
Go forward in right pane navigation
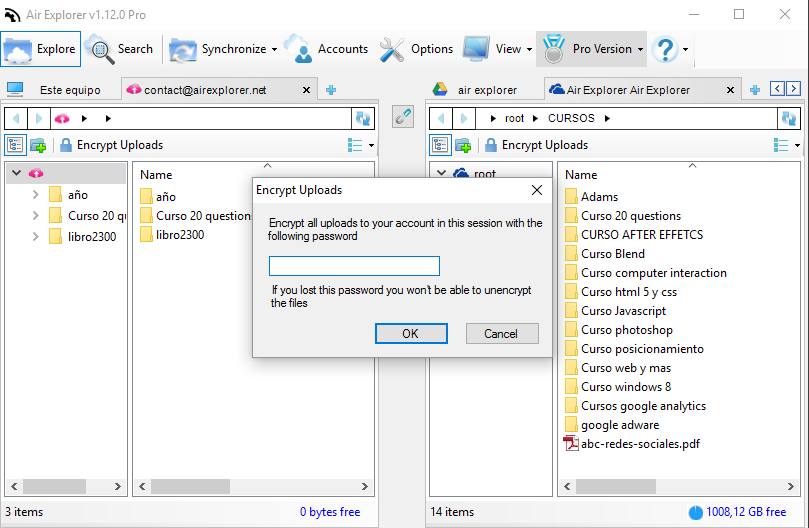click(464, 119)
